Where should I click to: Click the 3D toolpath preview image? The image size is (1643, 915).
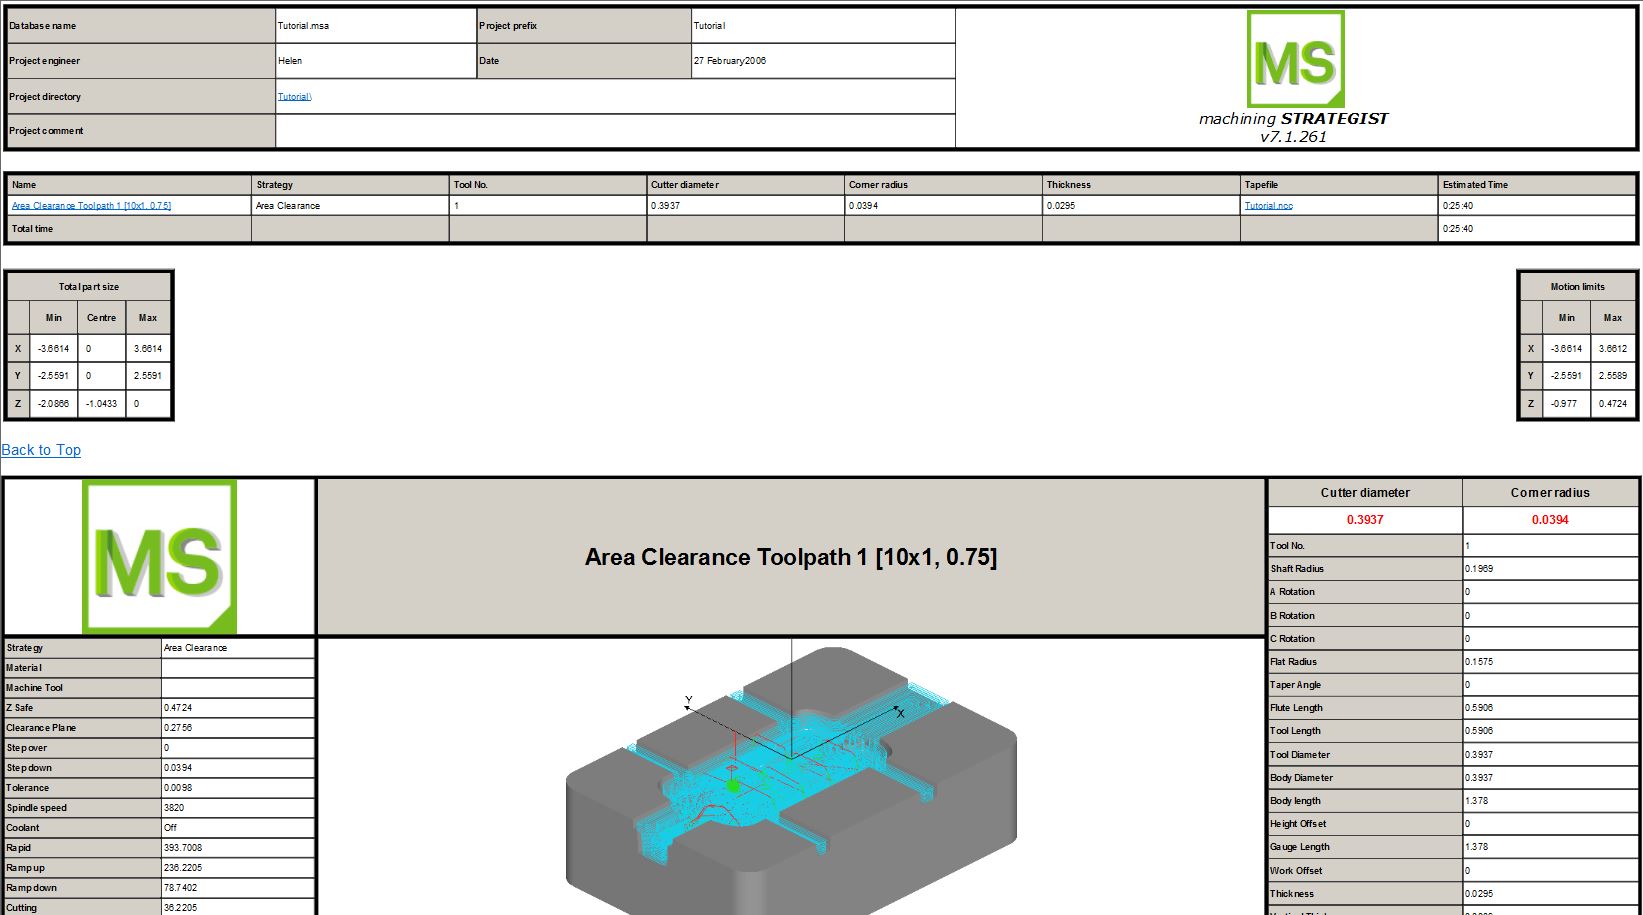point(791,780)
